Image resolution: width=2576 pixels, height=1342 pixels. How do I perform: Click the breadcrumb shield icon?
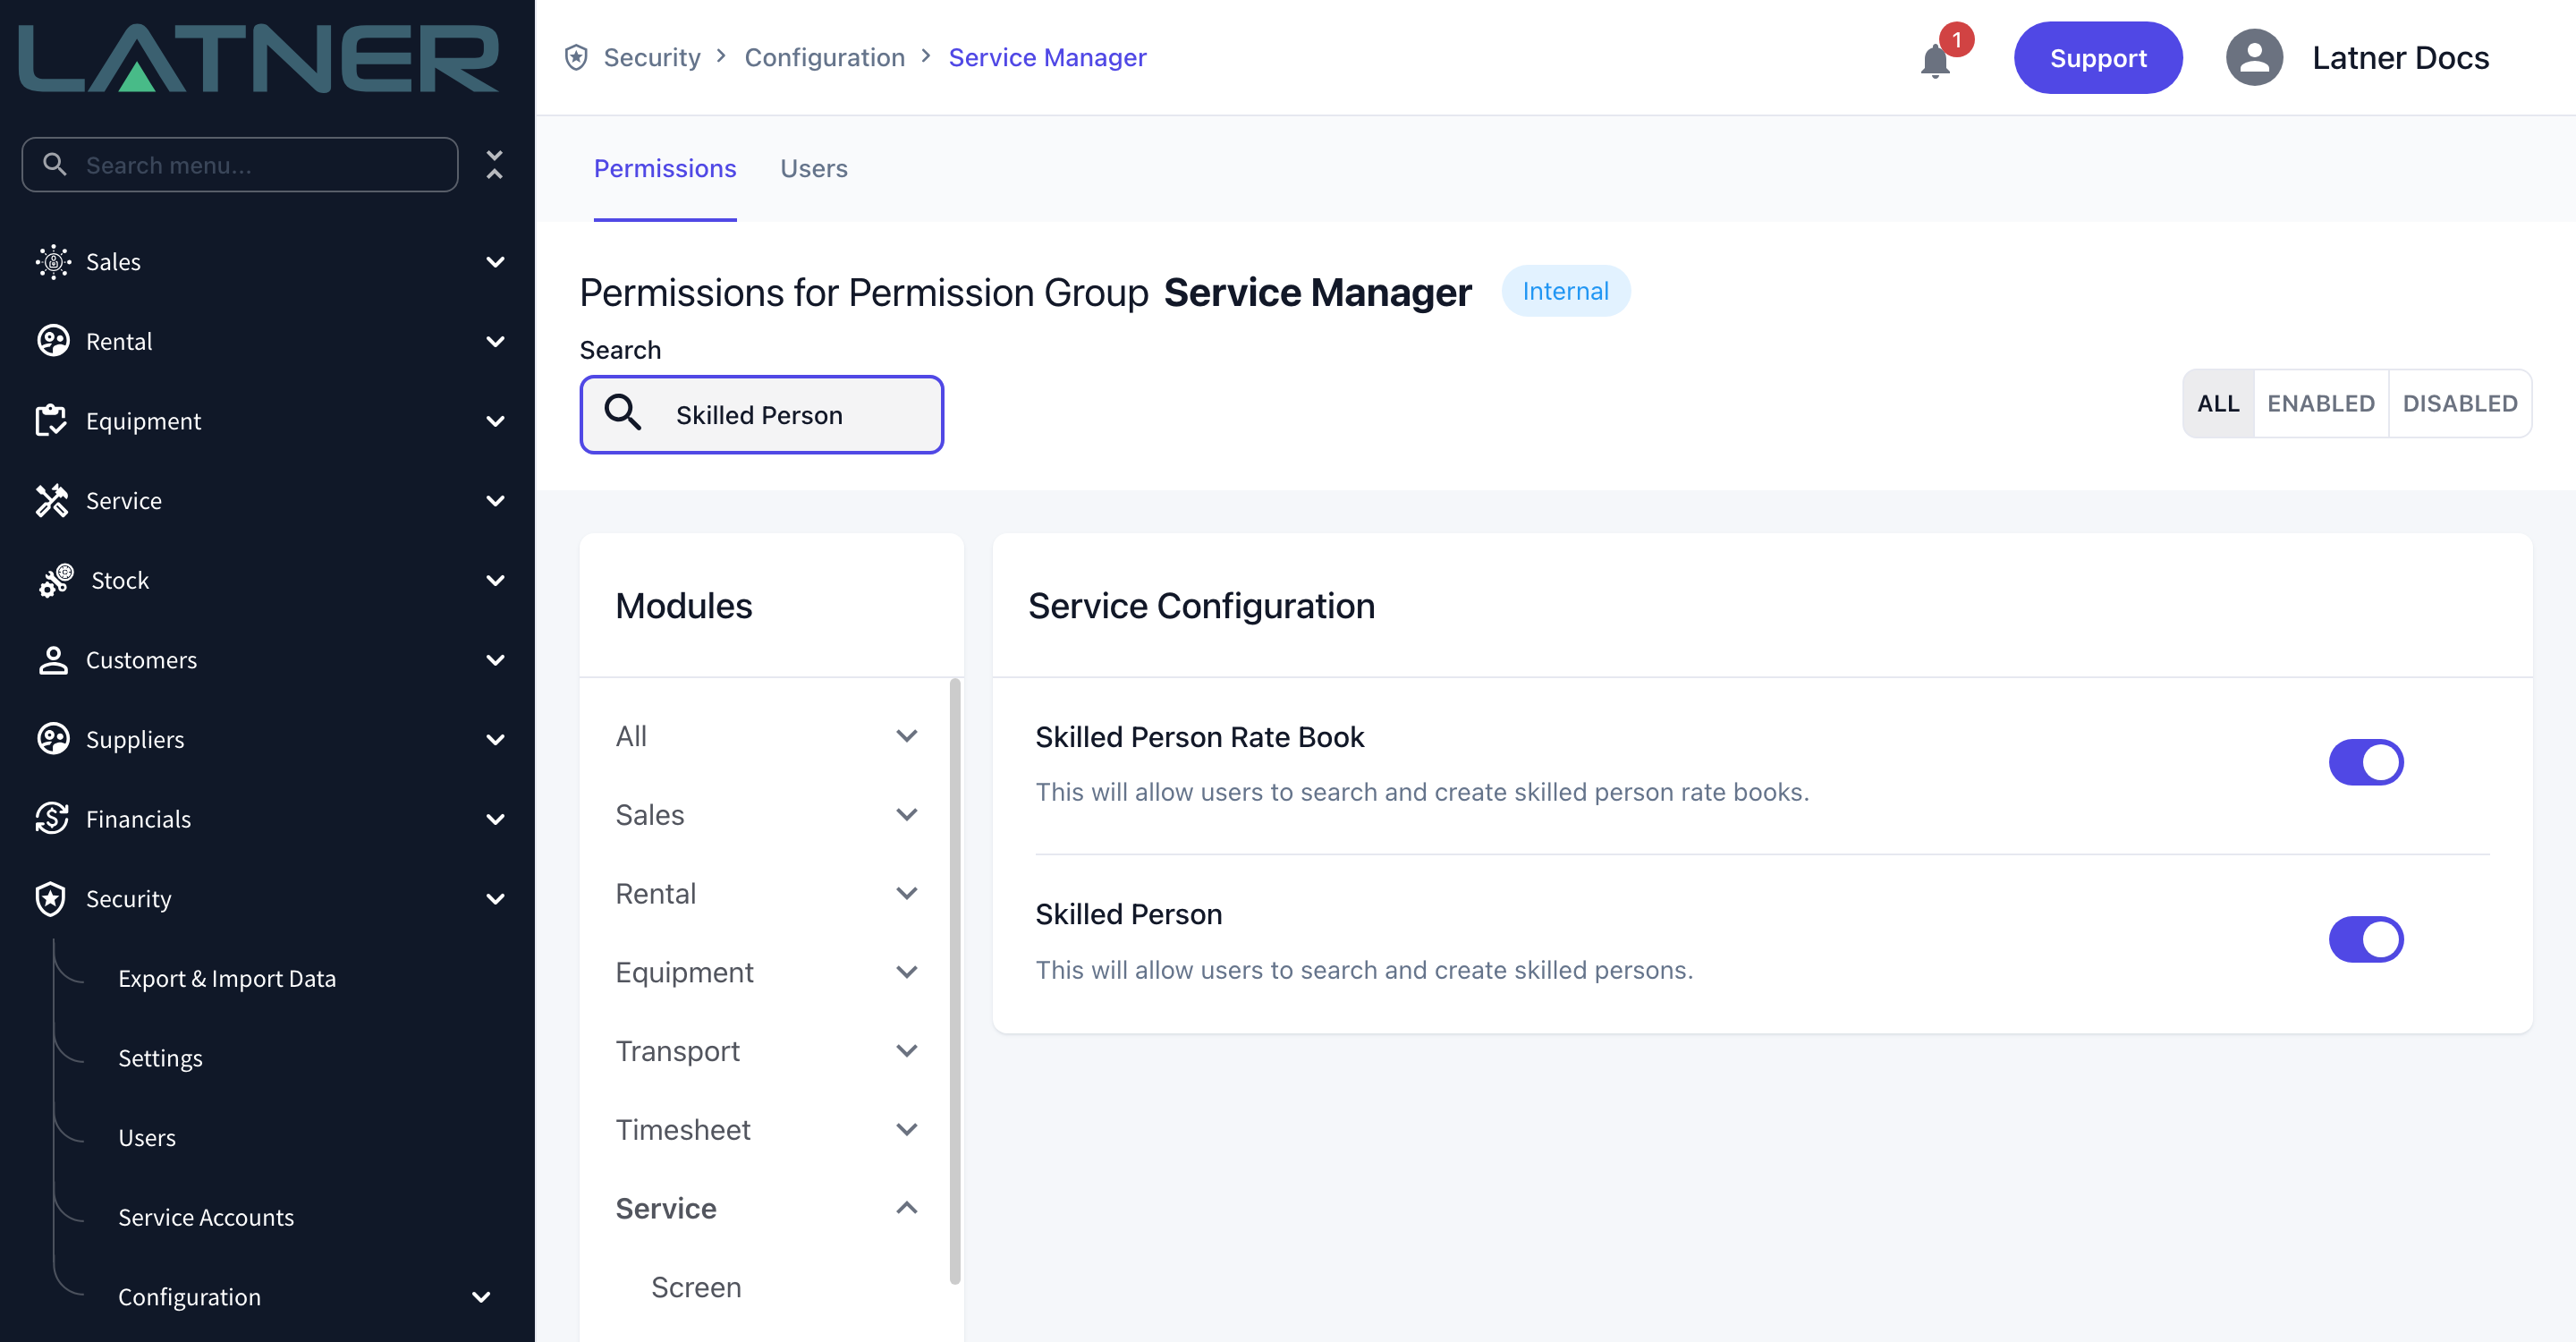[576, 57]
